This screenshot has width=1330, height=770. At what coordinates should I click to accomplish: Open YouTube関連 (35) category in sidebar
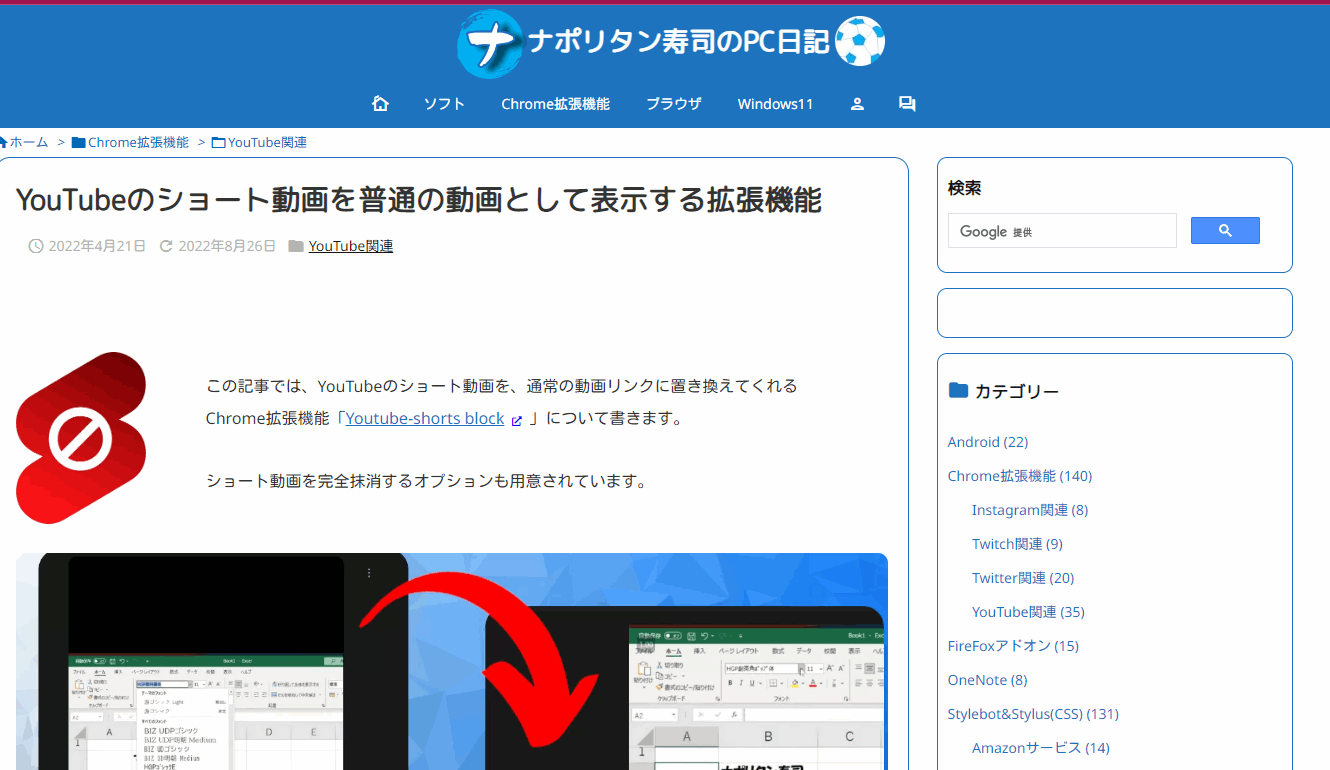point(1027,612)
